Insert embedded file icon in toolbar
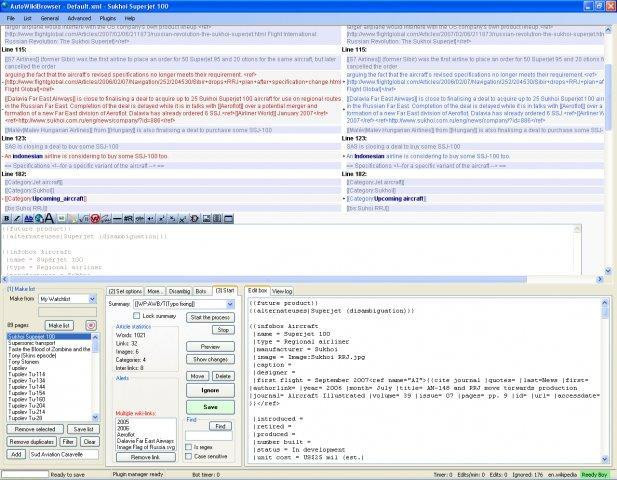 pyautogui.click(x=62, y=218)
